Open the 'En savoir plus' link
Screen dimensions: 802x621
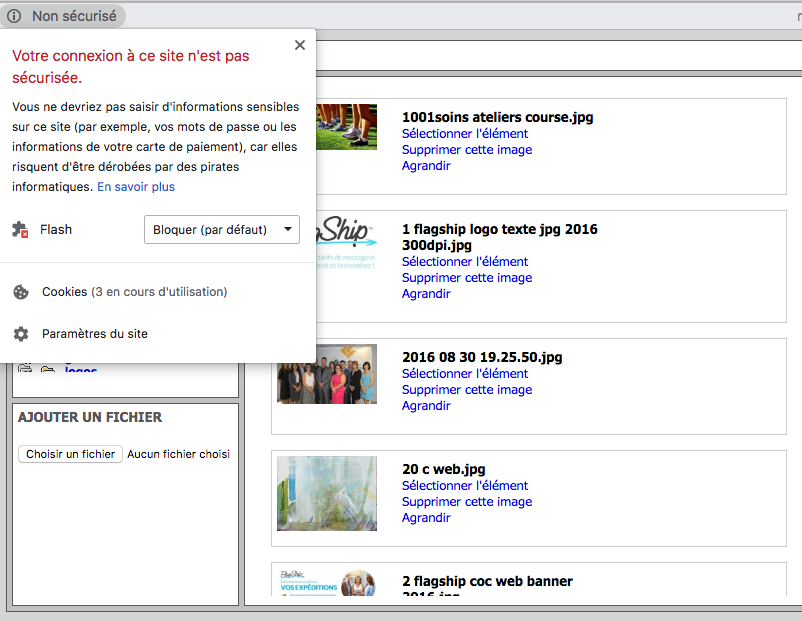point(136,187)
